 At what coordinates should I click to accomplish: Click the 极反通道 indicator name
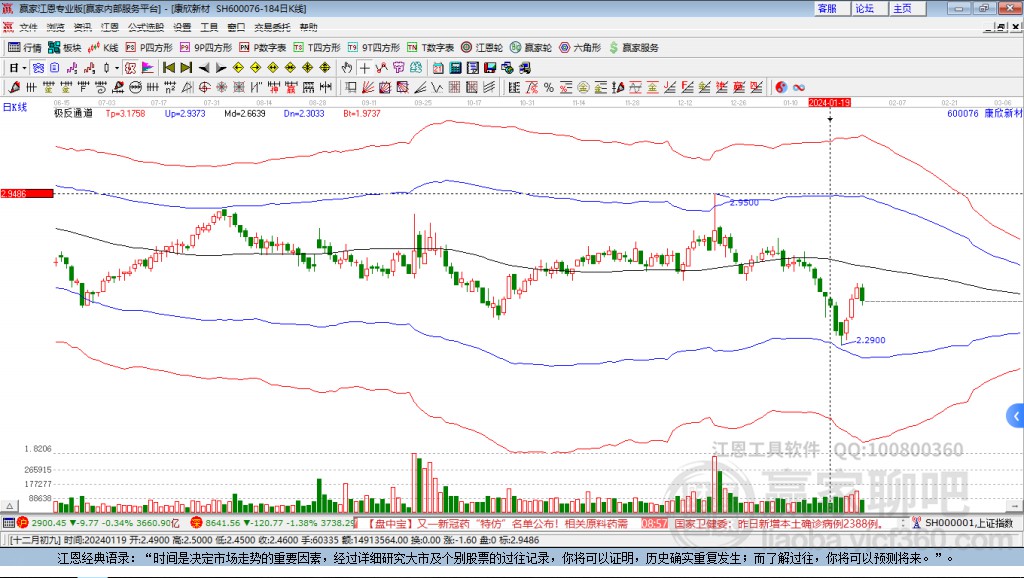[x=73, y=113]
